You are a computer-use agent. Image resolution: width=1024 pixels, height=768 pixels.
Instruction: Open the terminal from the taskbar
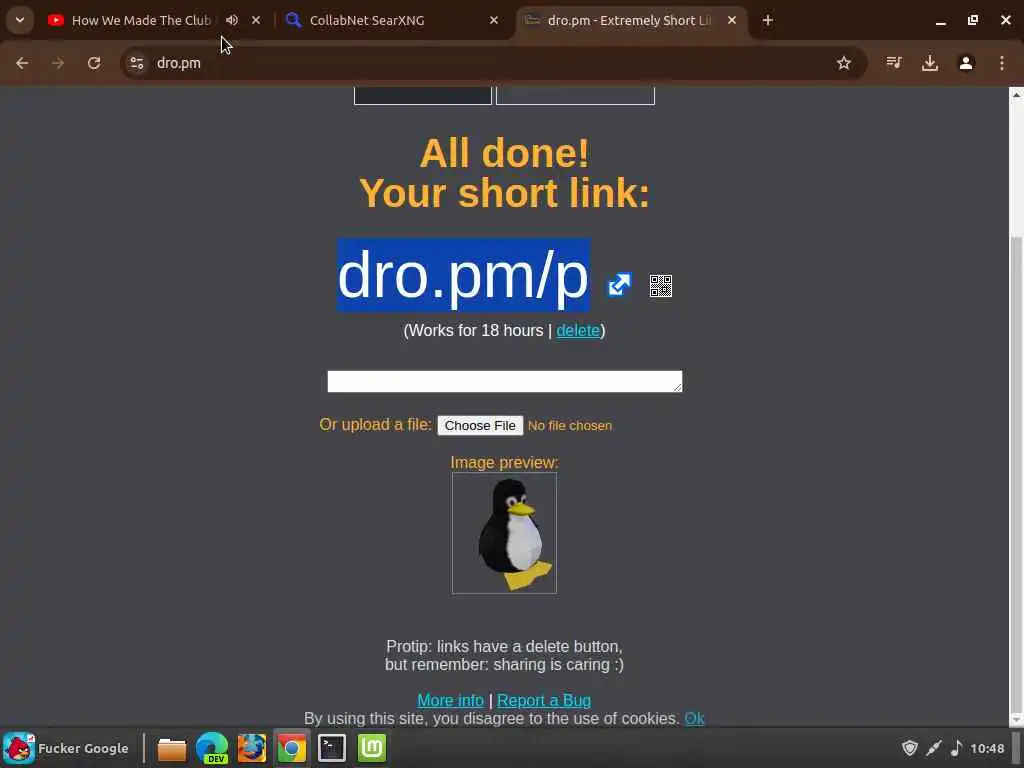(332, 748)
